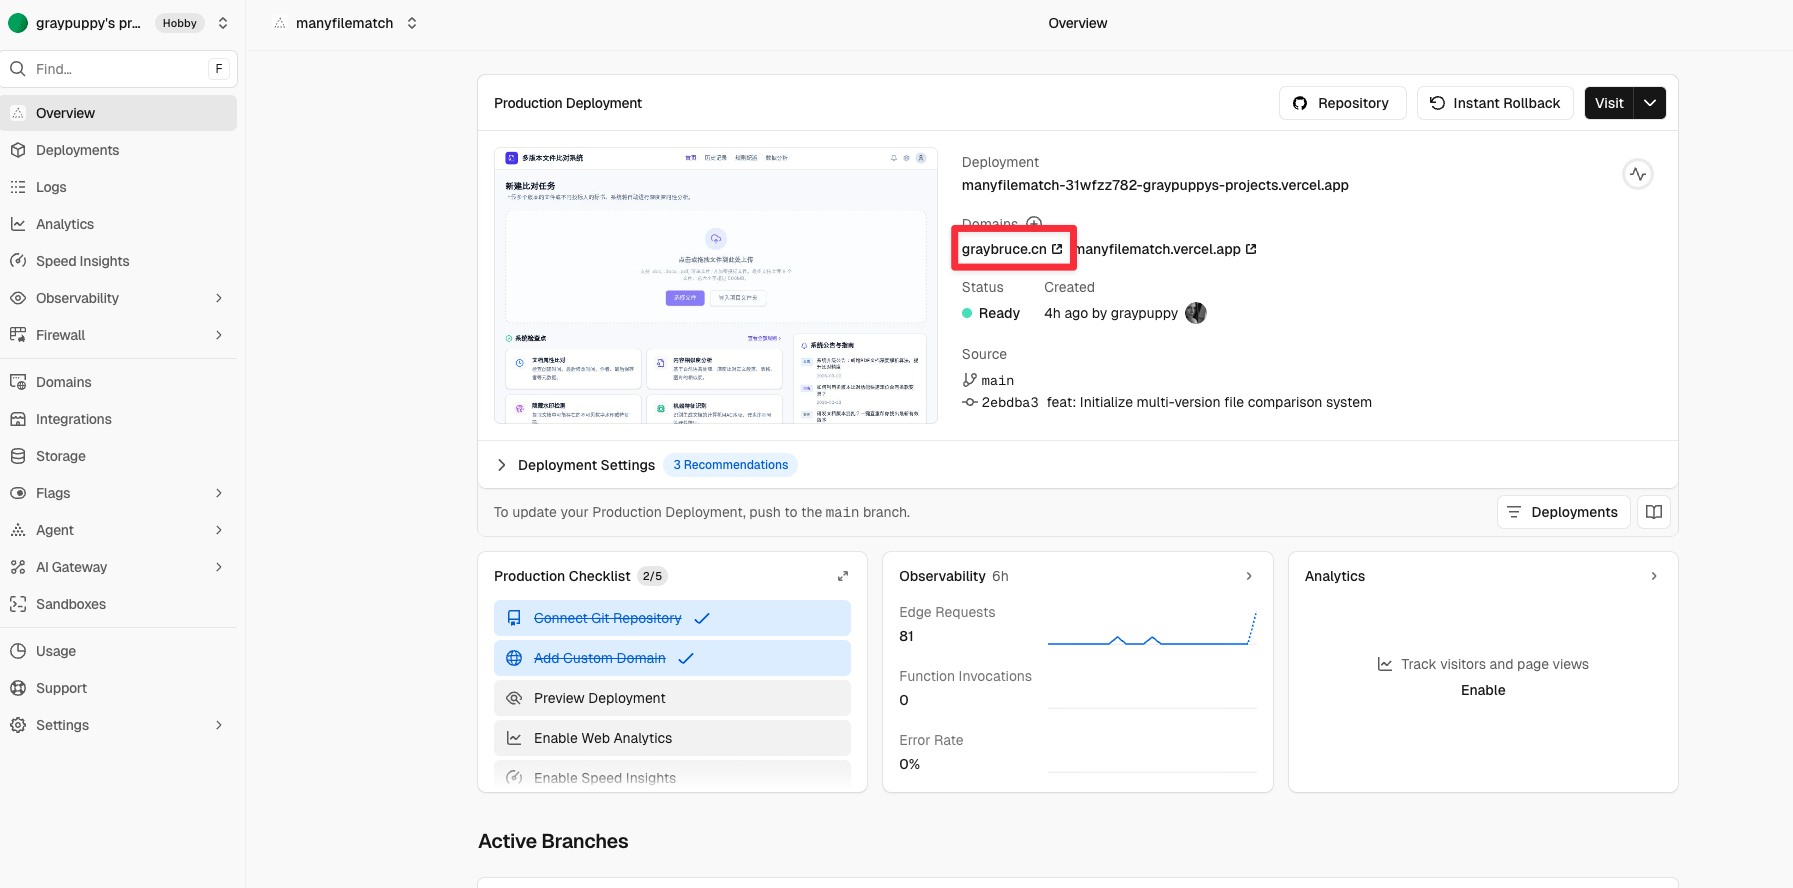Go to Deployments in the sidebar
Screen dimensions: 1793x888
pos(77,150)
